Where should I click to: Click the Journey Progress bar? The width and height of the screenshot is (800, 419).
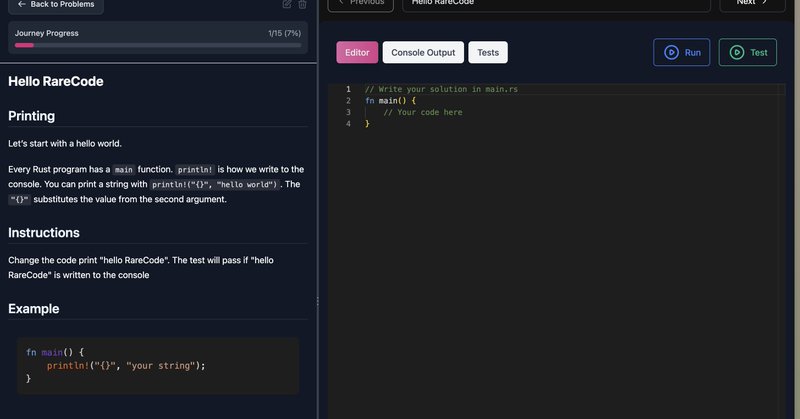pyautogui.click(x=158, y=45)
